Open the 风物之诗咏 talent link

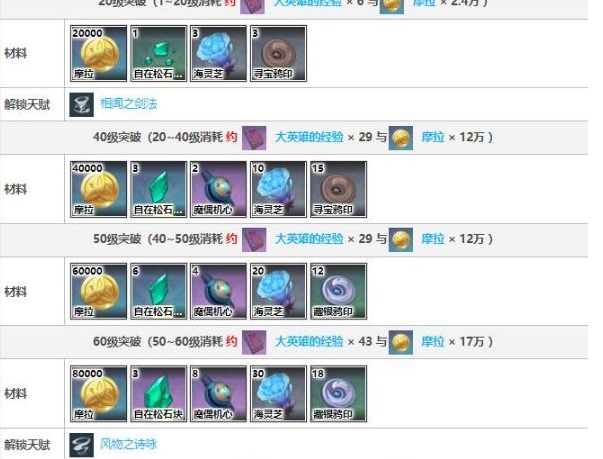(128, 444)
